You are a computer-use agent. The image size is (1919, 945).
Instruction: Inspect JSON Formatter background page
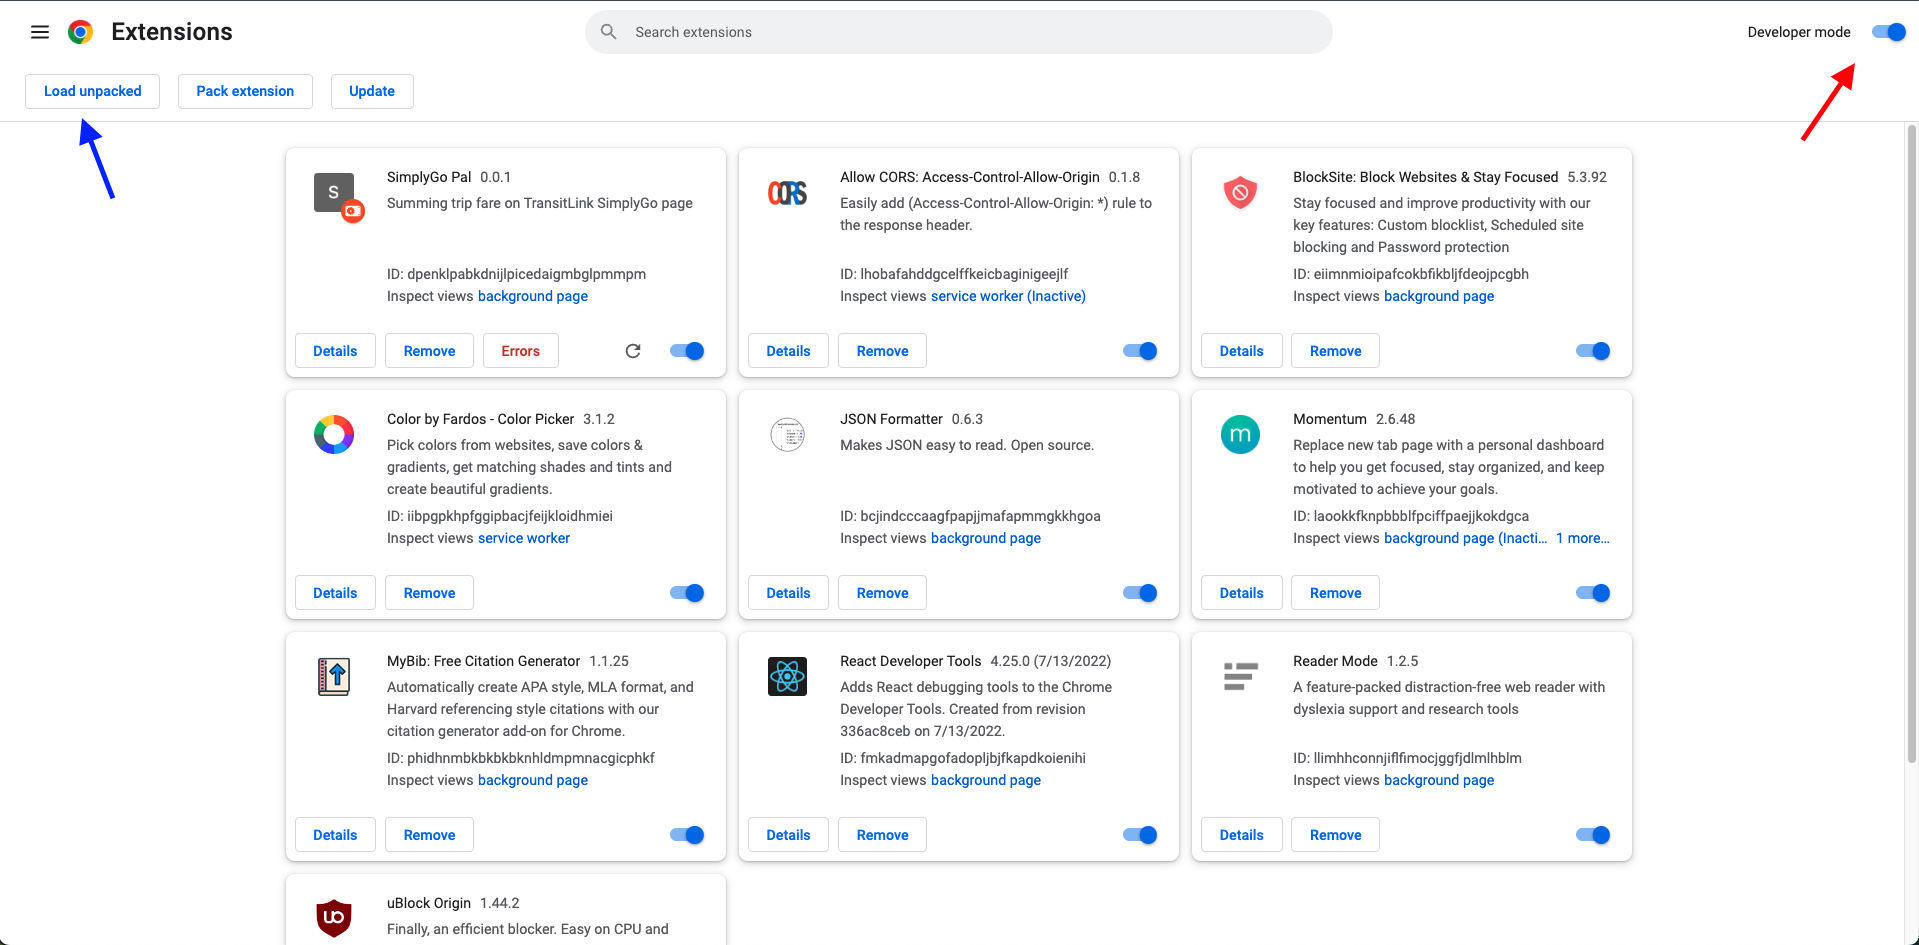tap(986, 538)
